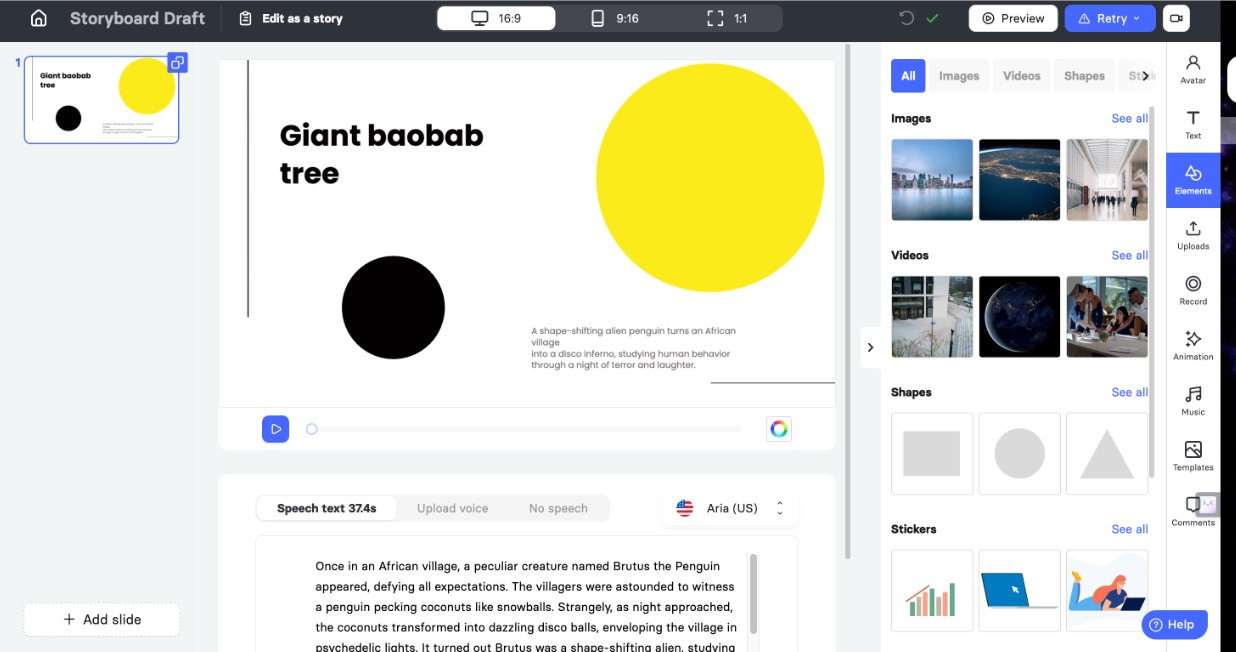This screenshot has width=1236, height=652.
Task: Click the slide playback progress slider
Action: (525, 429)
